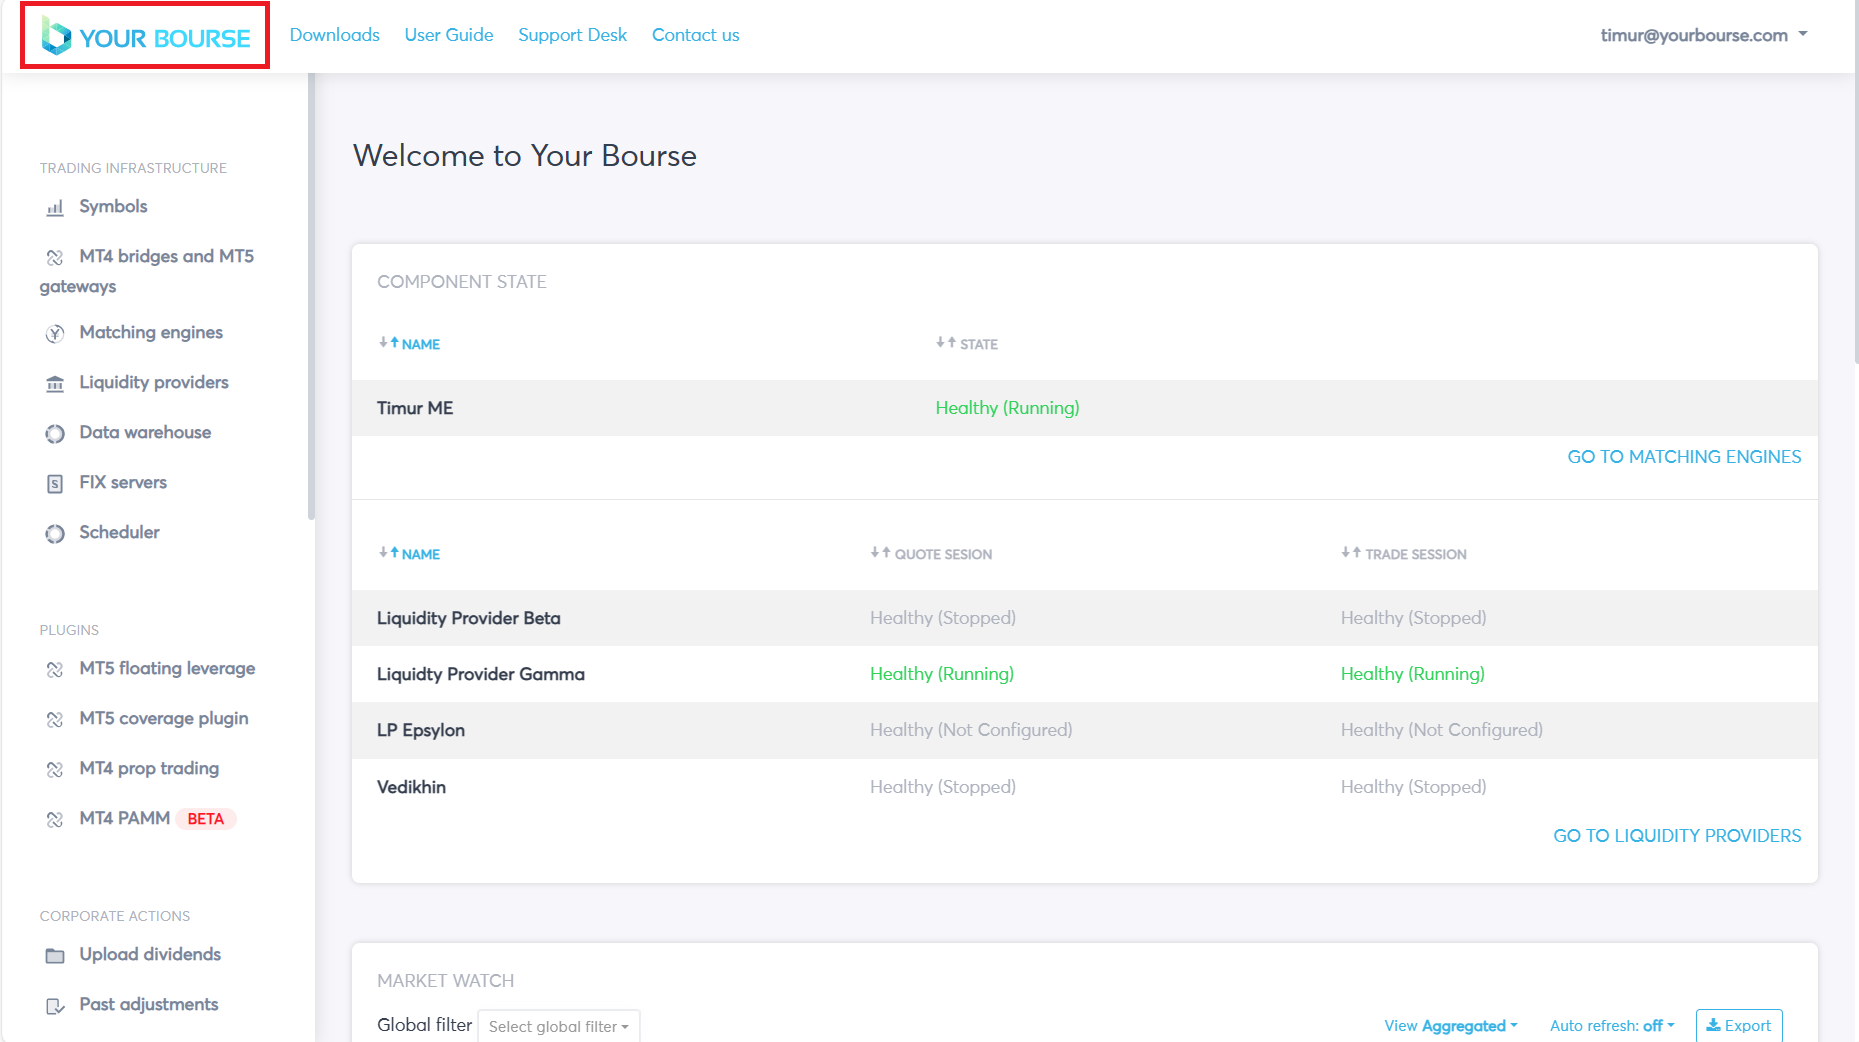Click the FIX servers sidebar icon
Viewport: 1859px width, 1042px height.
tap(55, 484)
